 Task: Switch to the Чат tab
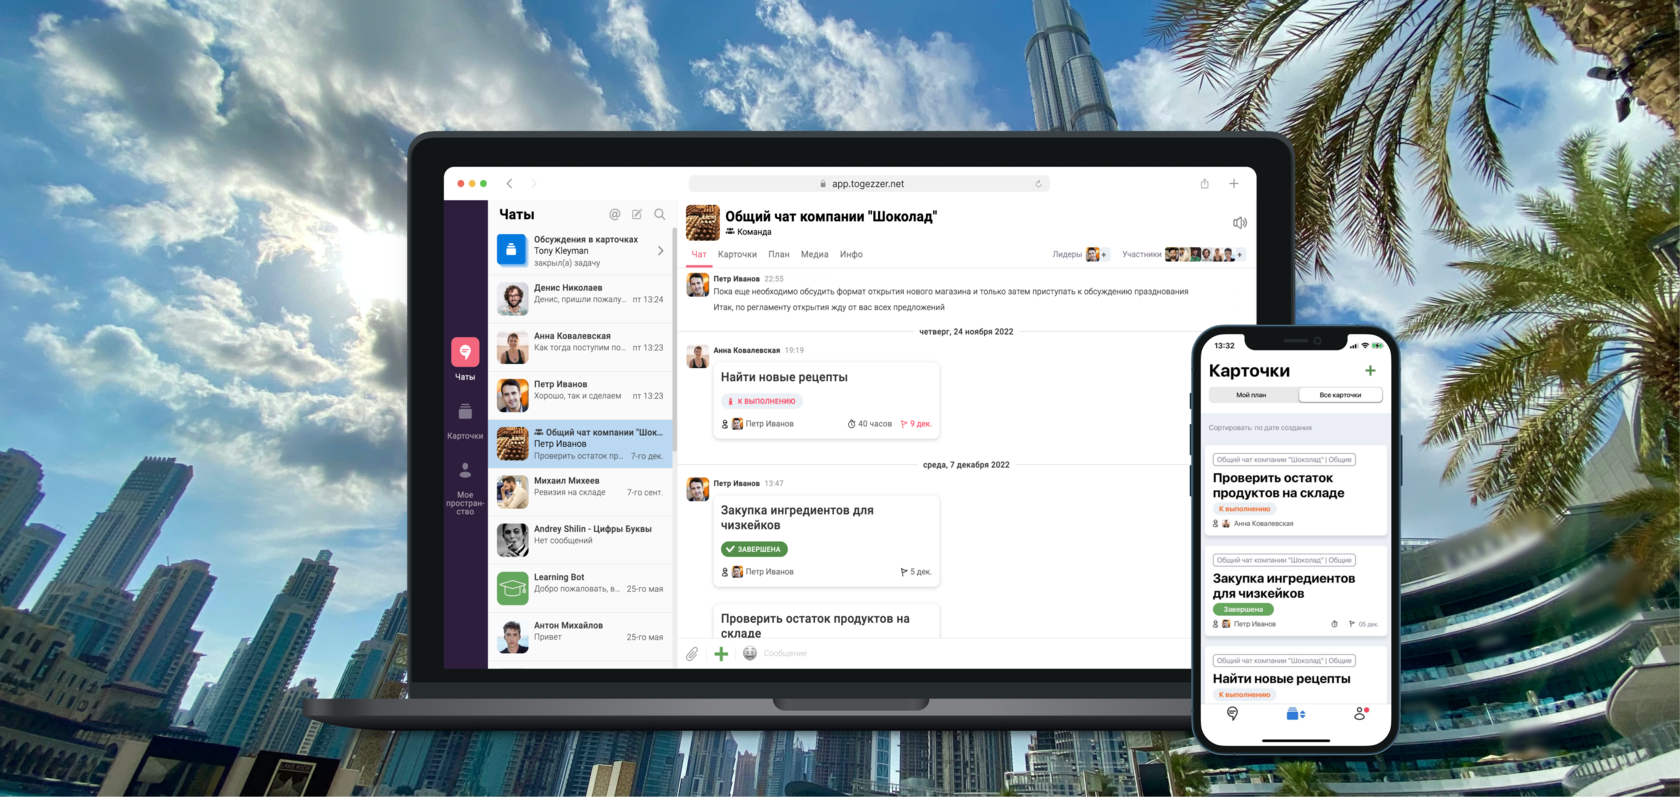point(699,254)
